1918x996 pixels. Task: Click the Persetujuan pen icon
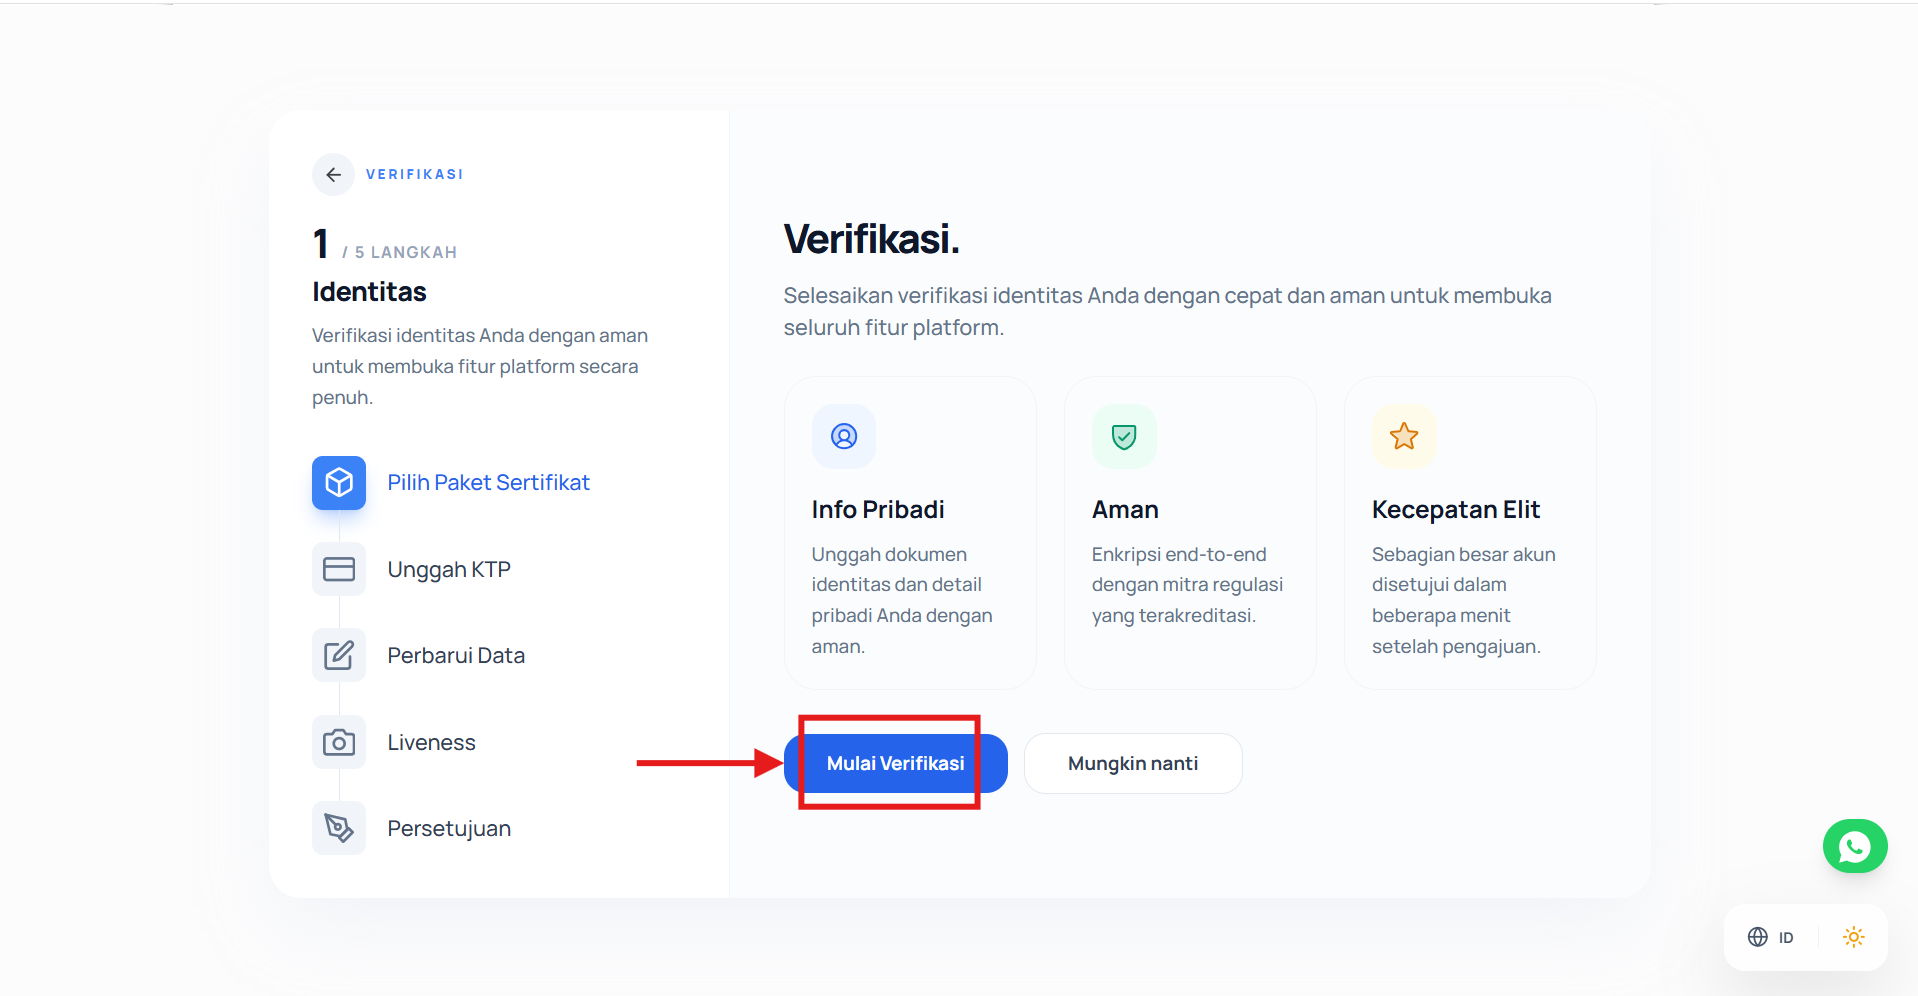[339, 828]
